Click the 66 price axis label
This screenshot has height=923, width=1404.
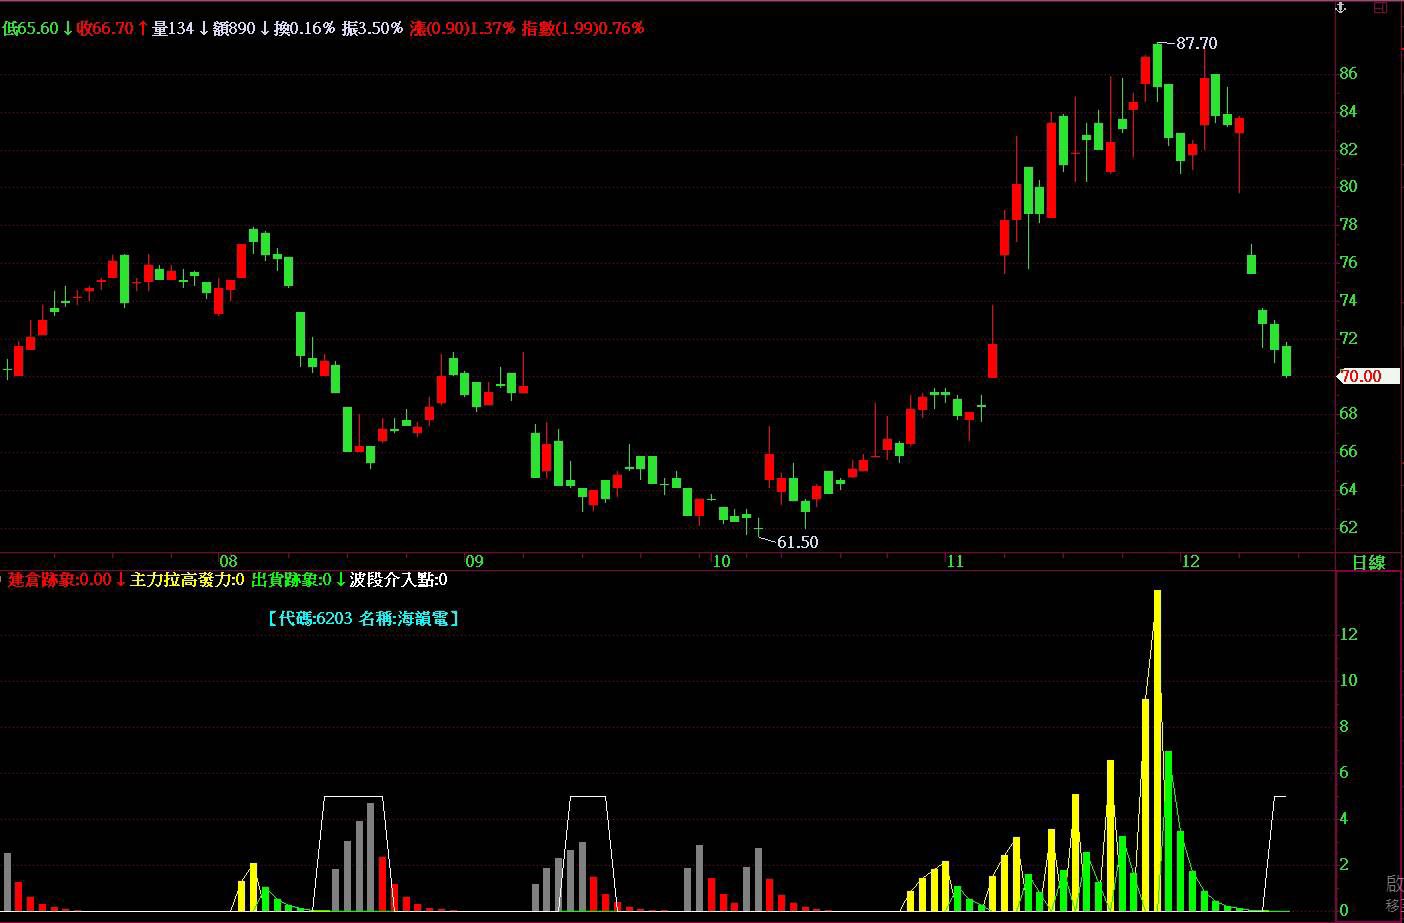(x=1348, y=451)
